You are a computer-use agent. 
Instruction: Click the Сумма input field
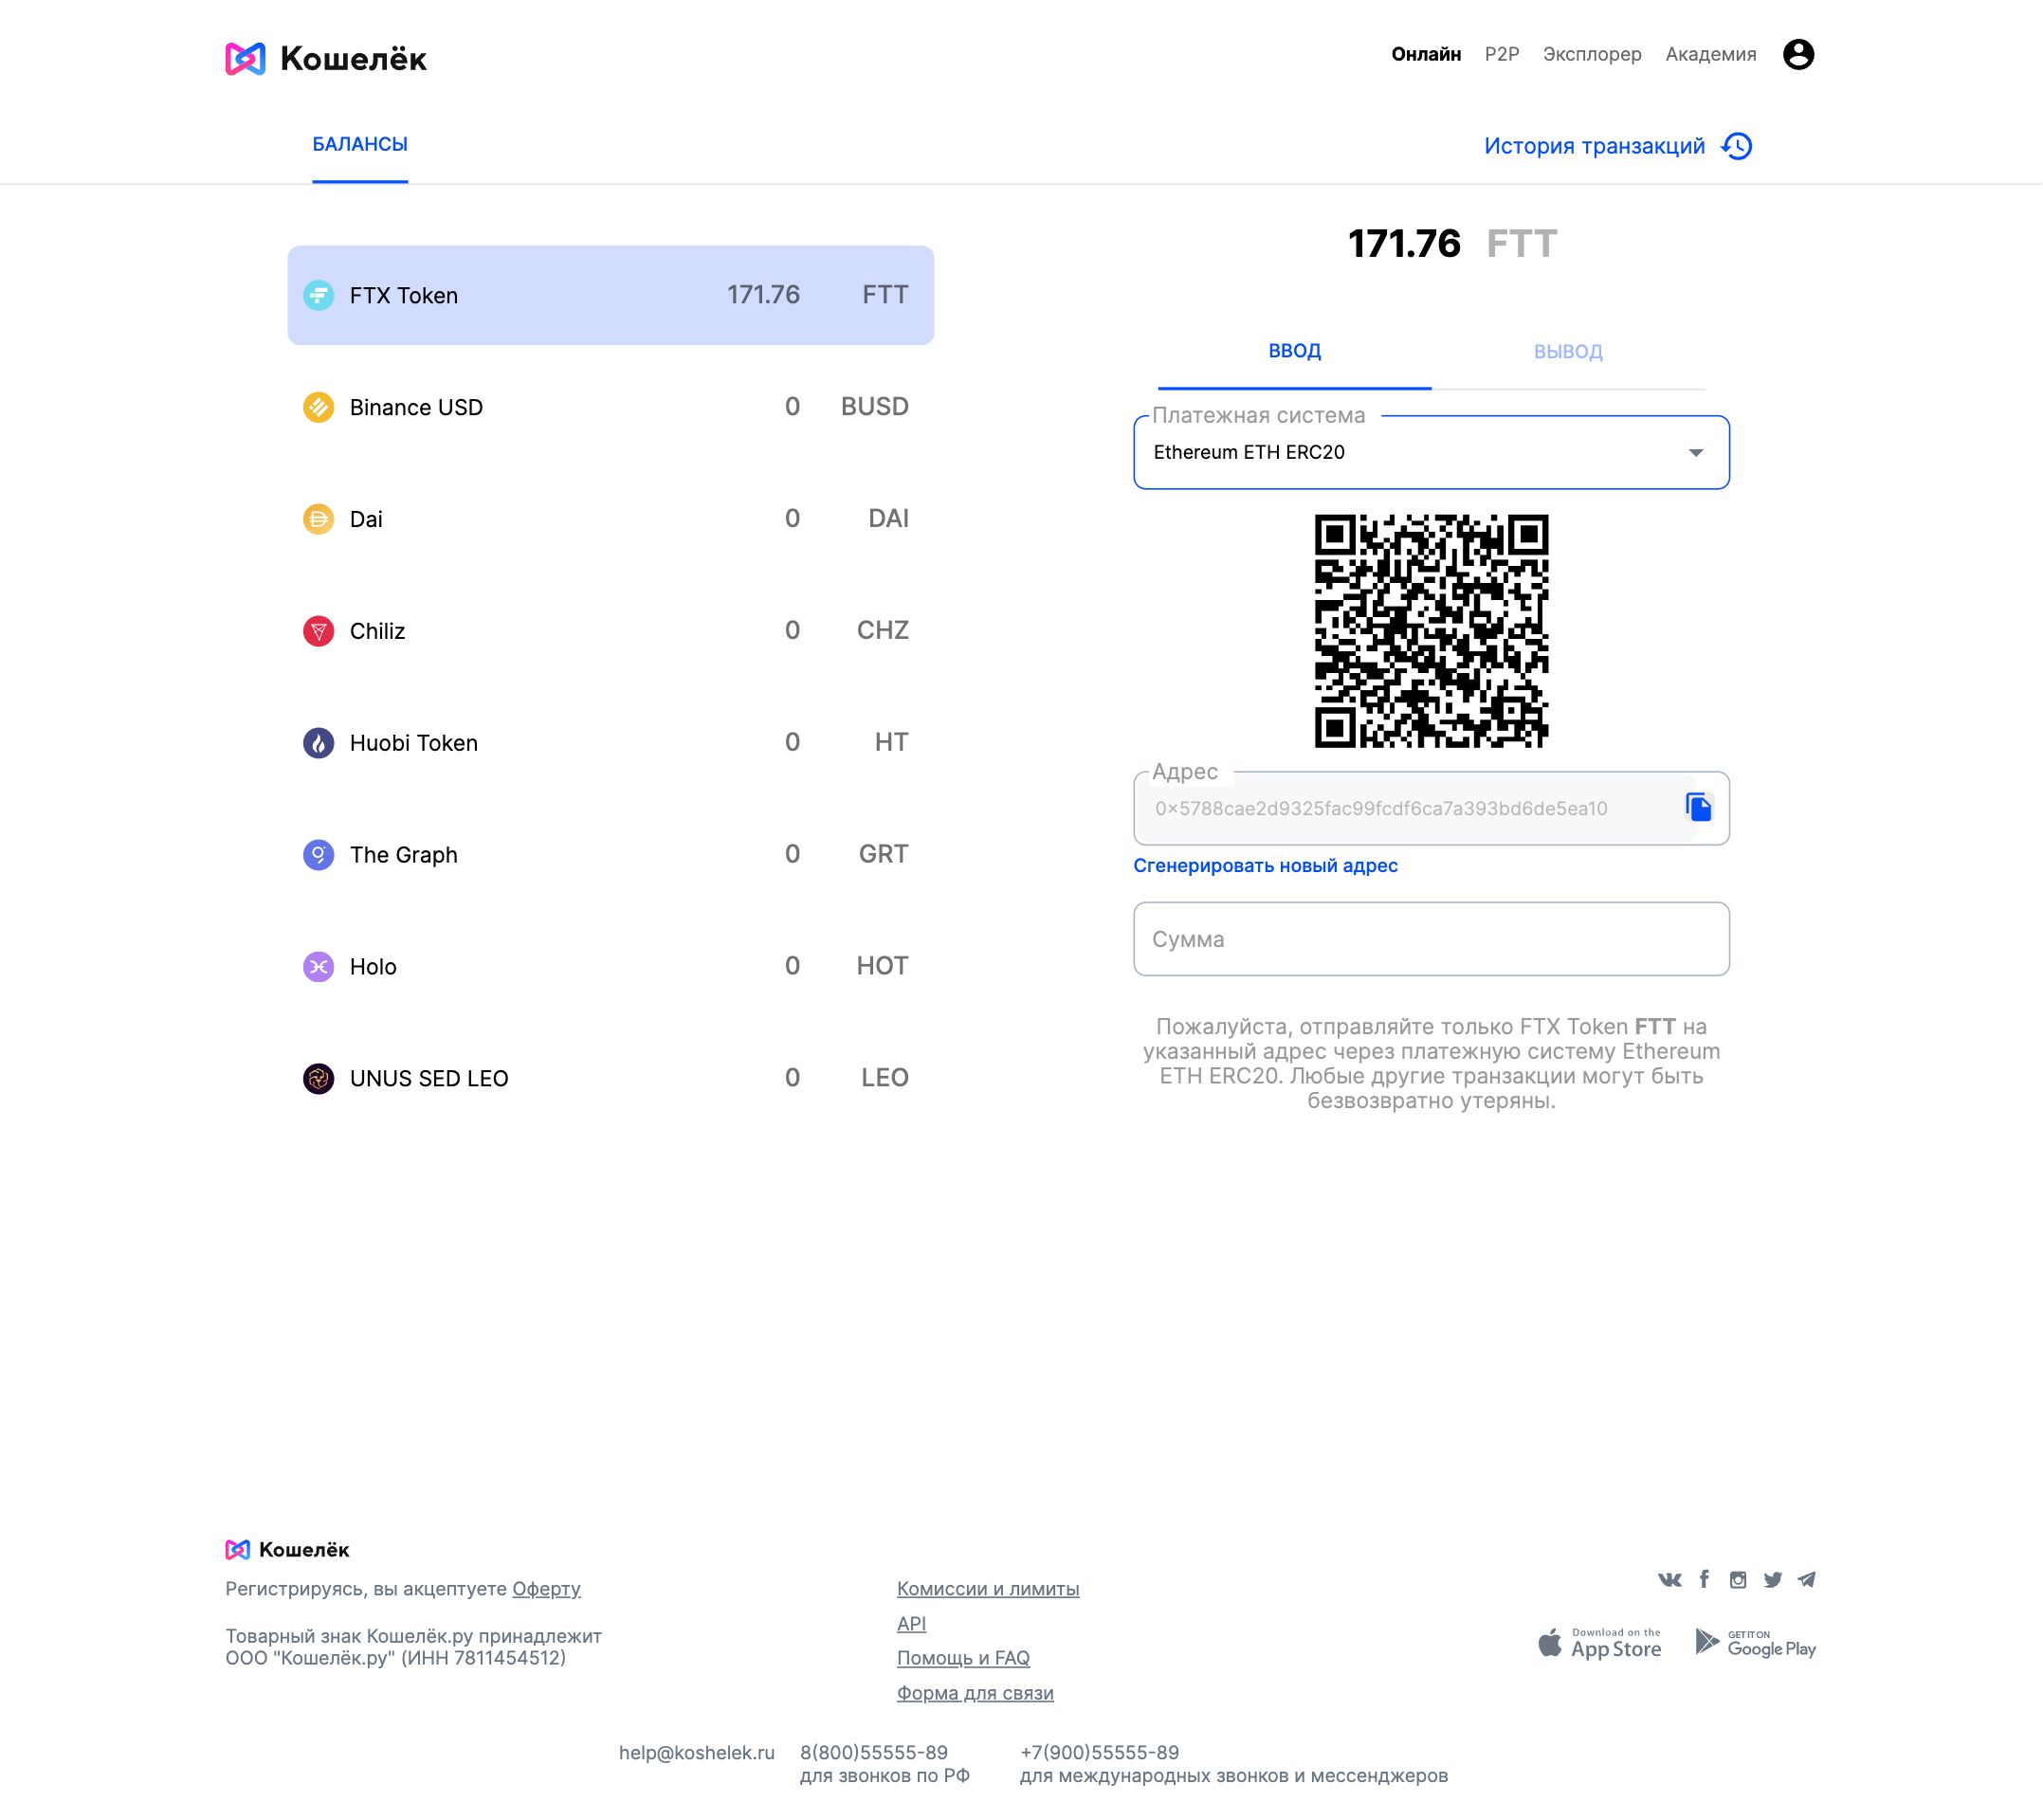(x=1431, y=939)
